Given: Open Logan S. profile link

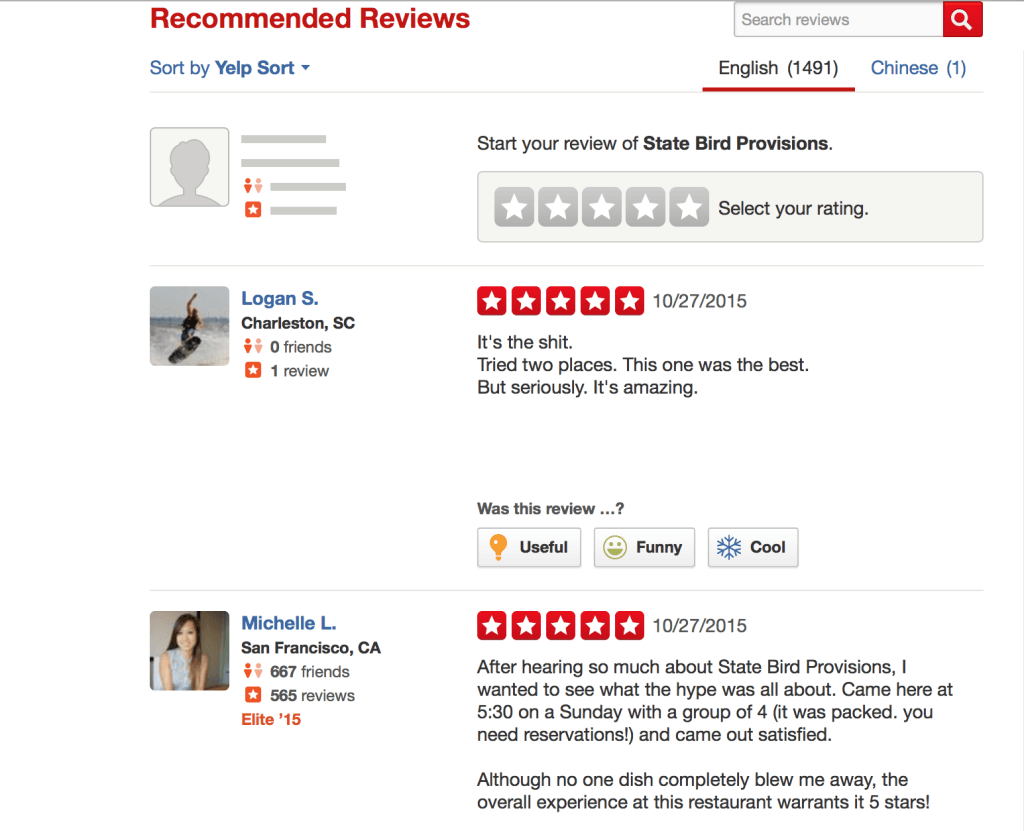Looking at the screenshot, I should pyautogui.click(x=280, y=298).
